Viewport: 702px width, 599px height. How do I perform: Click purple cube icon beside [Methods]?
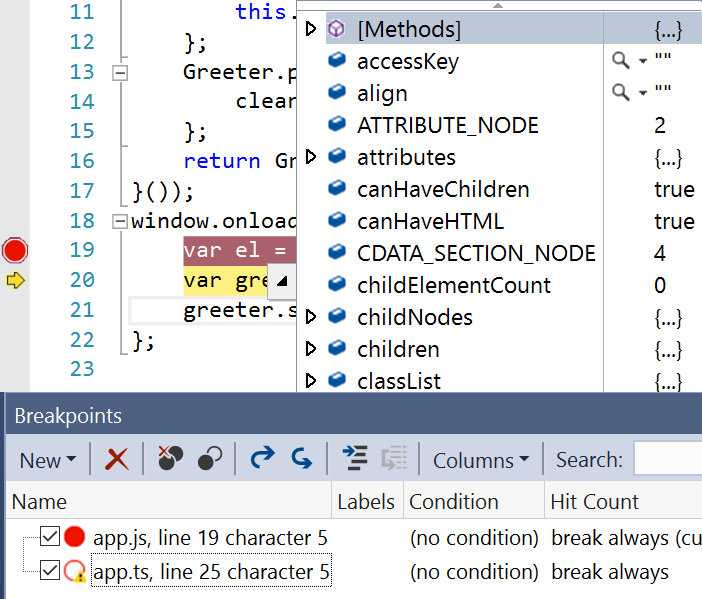[336, 29]
